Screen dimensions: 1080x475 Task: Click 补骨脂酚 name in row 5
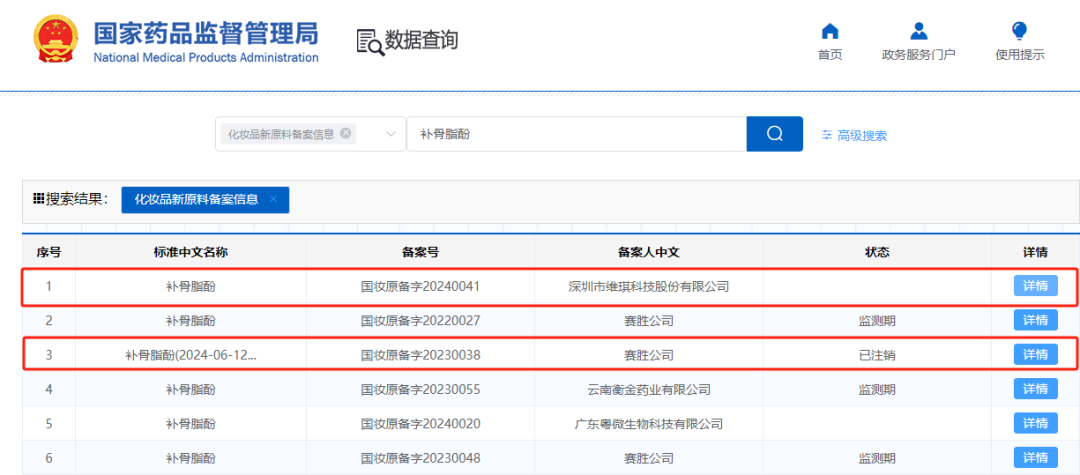(191, 423)
